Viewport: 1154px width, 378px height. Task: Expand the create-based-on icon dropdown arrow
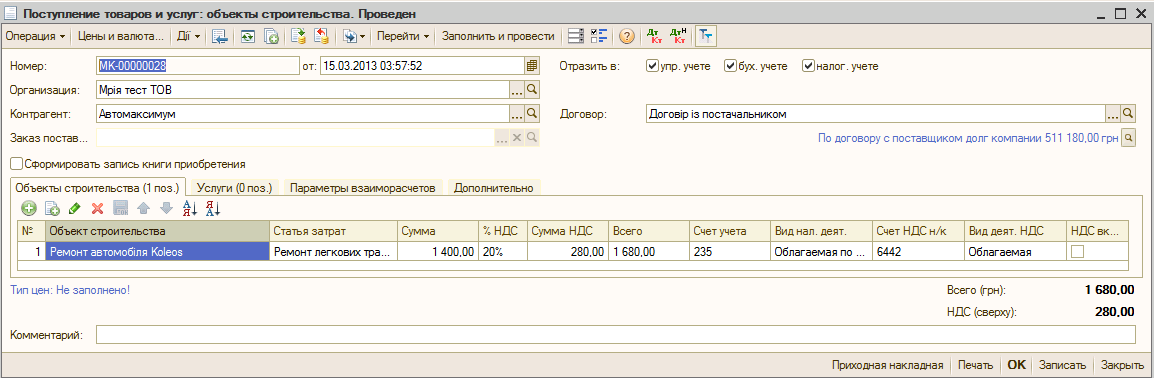362,35
